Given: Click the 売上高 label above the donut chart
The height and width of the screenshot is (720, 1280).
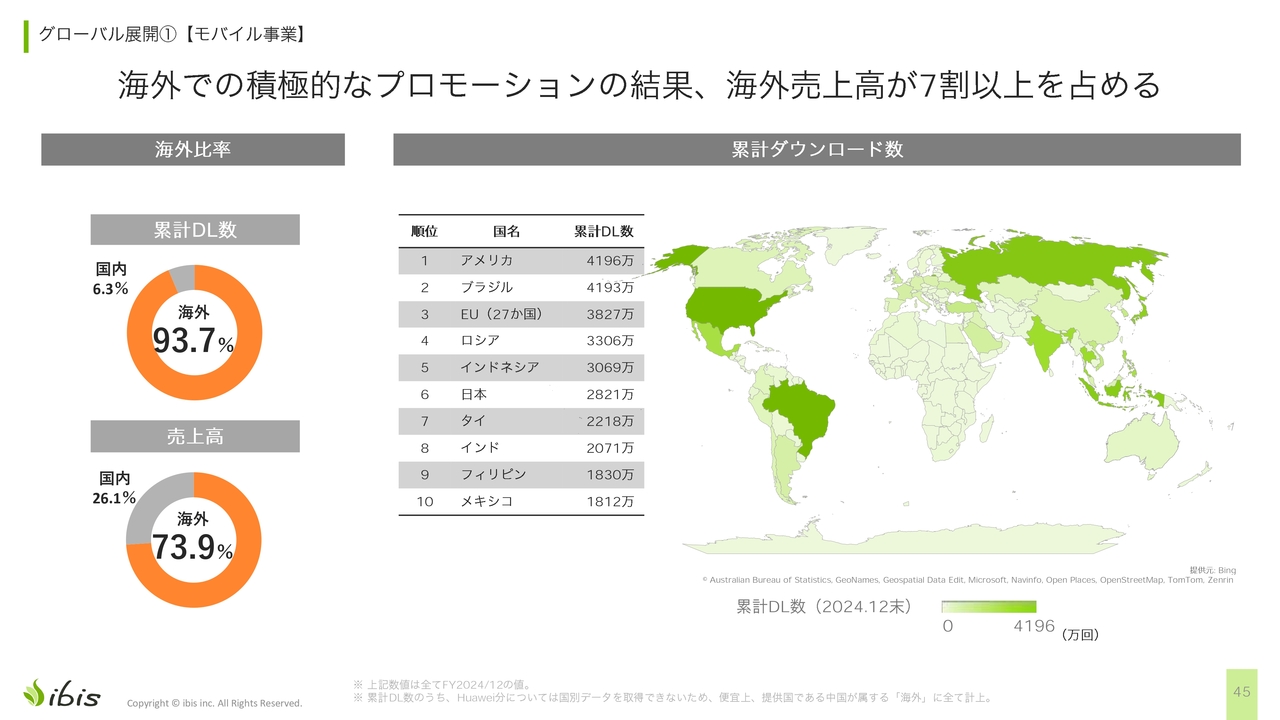Looking at the screenshot, I should click(x=195, y=436).
